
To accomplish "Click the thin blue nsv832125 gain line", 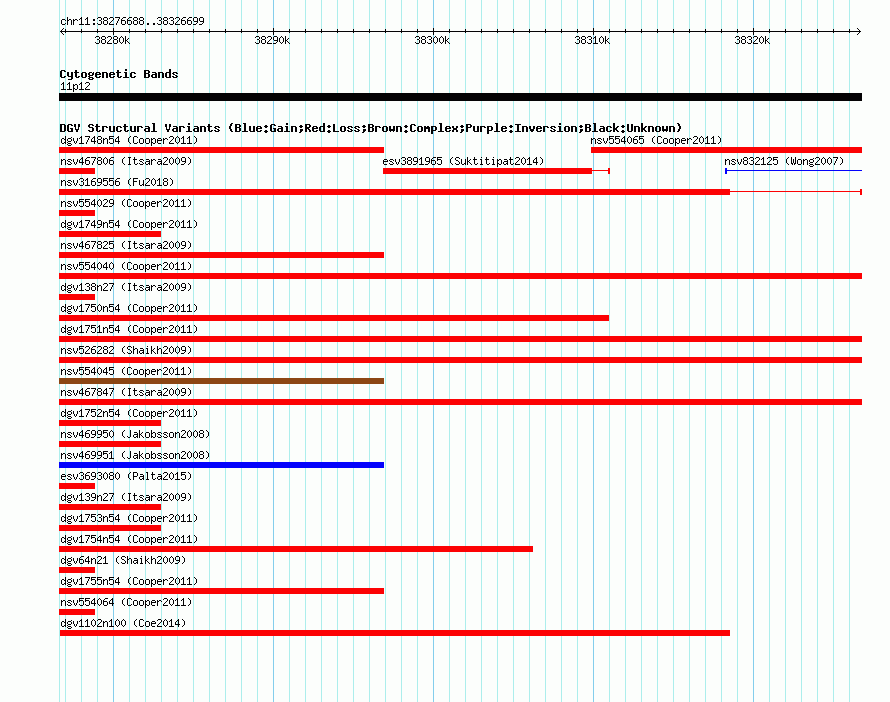I will pos(794,171).
